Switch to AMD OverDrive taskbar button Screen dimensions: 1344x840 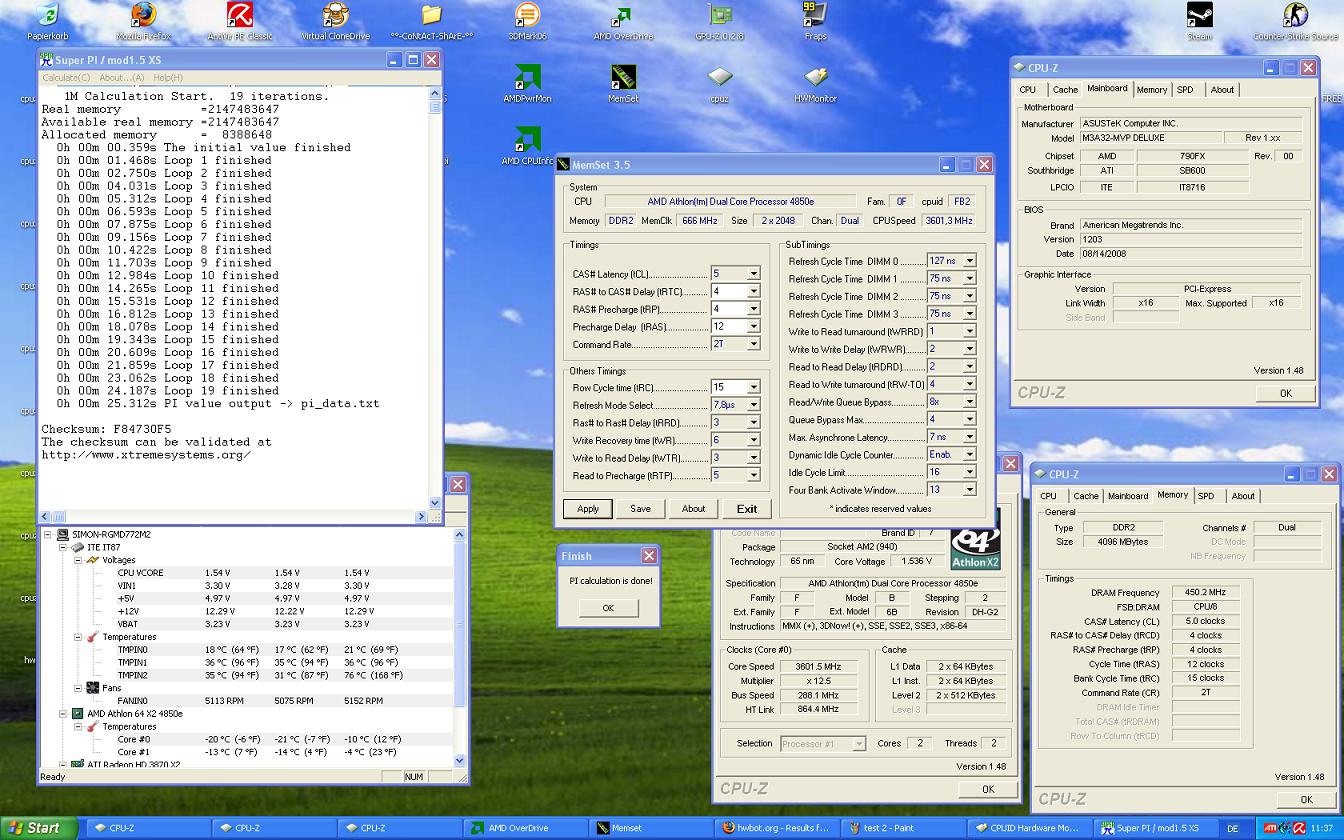click(526, 828)
